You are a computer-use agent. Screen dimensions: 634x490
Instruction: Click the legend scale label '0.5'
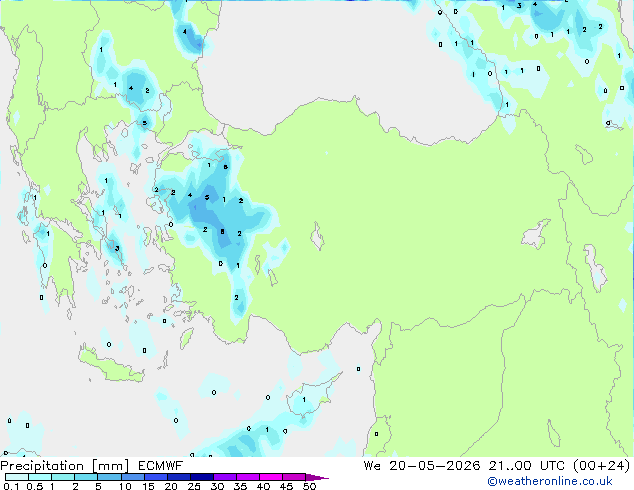(x=35, y=486)
